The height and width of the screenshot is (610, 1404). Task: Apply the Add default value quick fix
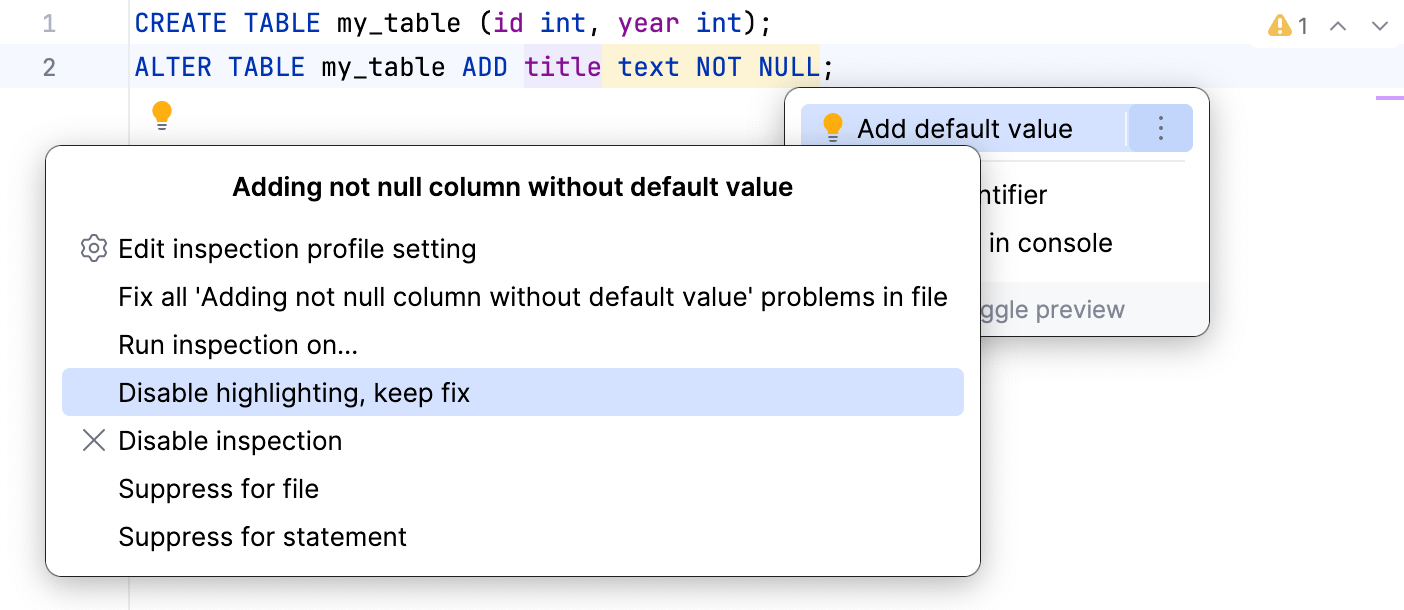point(964,128)
